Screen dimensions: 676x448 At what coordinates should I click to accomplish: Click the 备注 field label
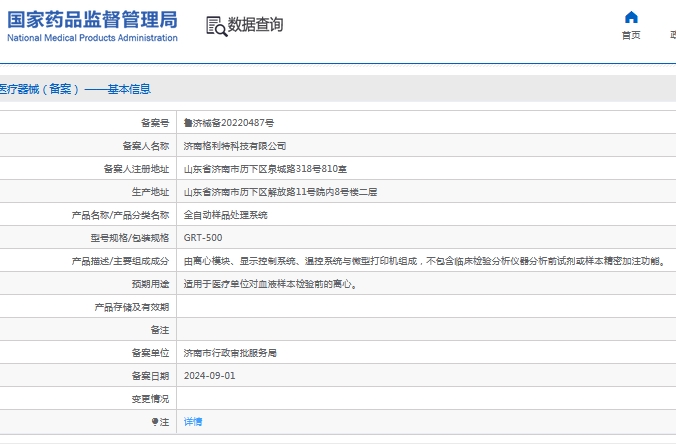pos(160,330)
